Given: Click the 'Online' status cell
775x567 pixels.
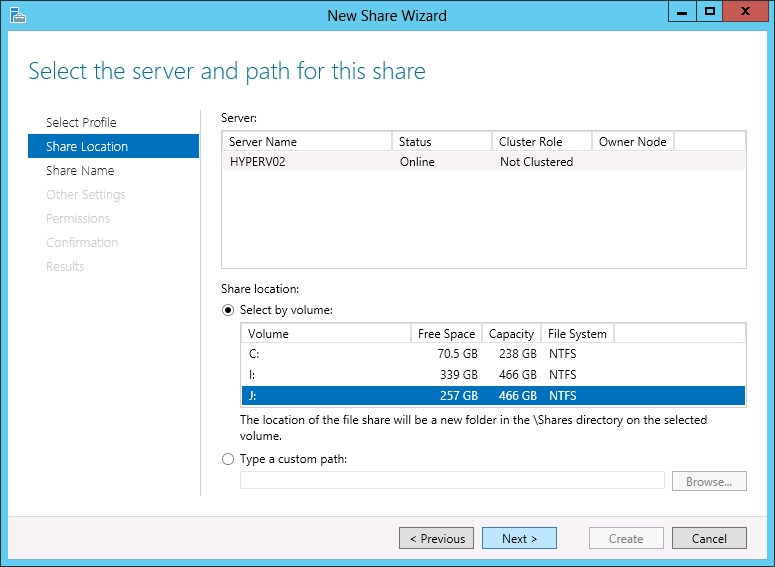Looking at the screenshot, I should tap(417, 162).
